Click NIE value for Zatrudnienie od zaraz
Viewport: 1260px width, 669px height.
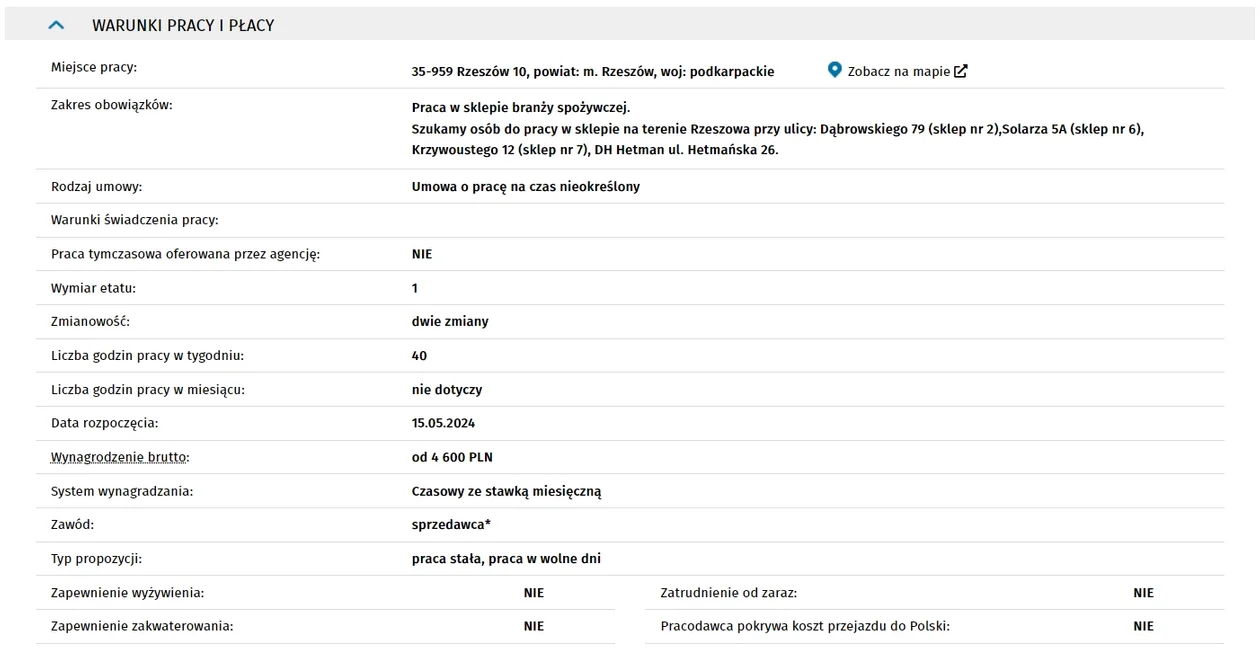pyautogui.click(x=1144, y=593)
